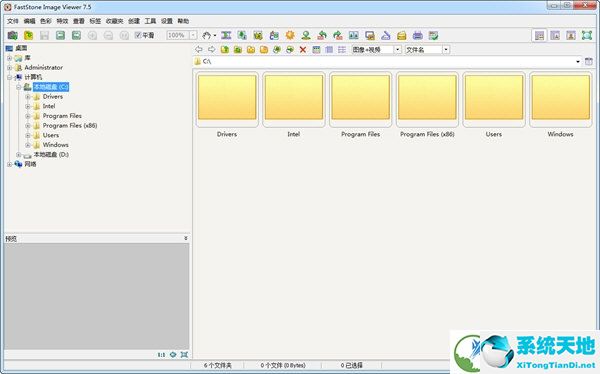Open the settings checklist icon

click(x=433, y=36)
